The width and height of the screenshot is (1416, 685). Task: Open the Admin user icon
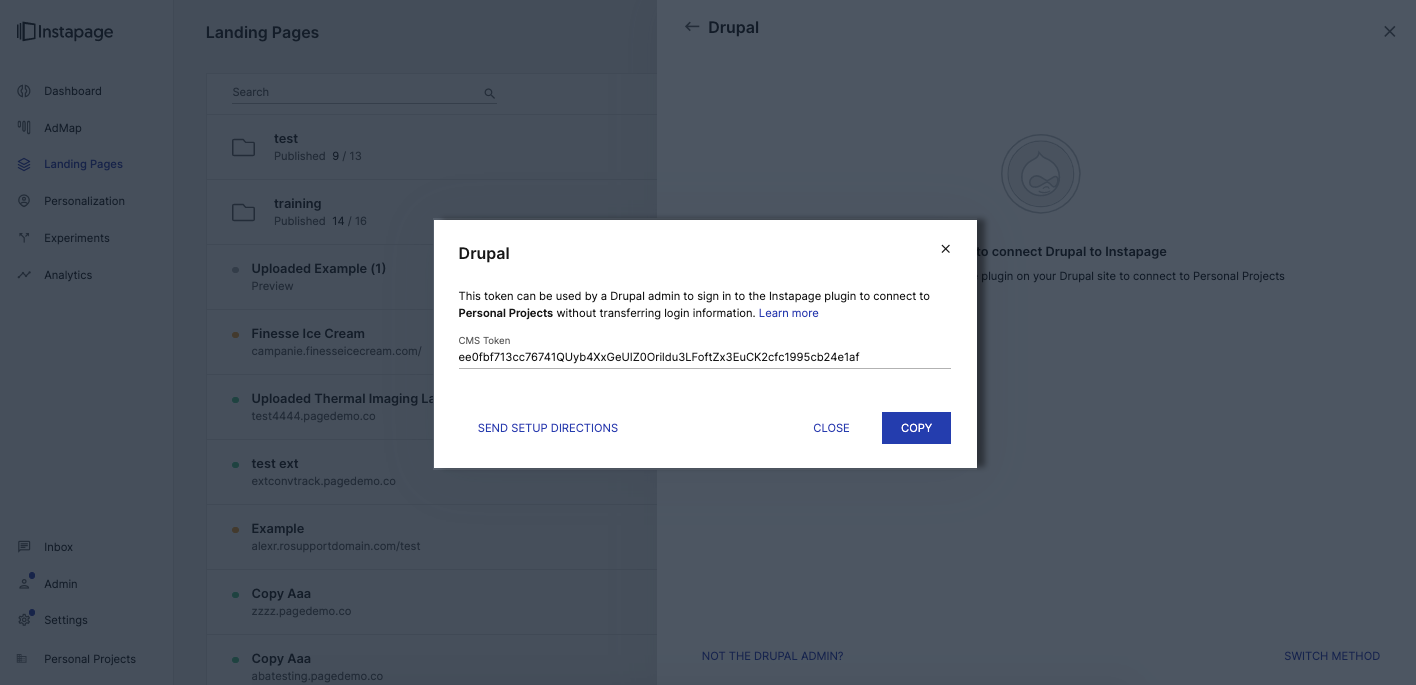coord(24,583)
